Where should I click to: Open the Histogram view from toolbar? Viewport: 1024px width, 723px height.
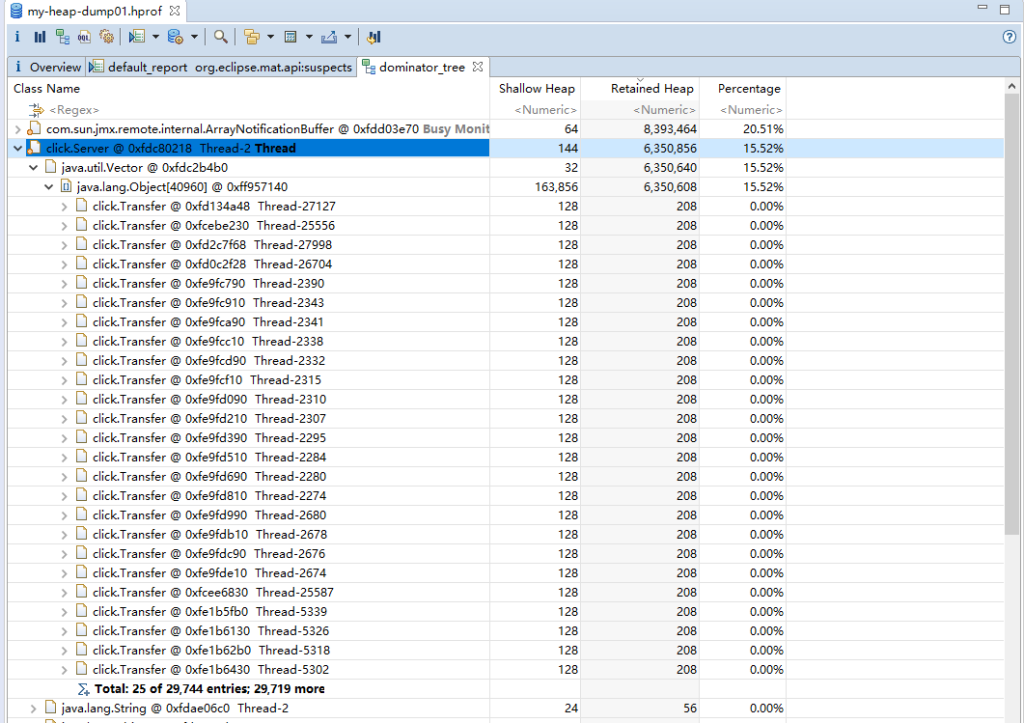[40, 37]
